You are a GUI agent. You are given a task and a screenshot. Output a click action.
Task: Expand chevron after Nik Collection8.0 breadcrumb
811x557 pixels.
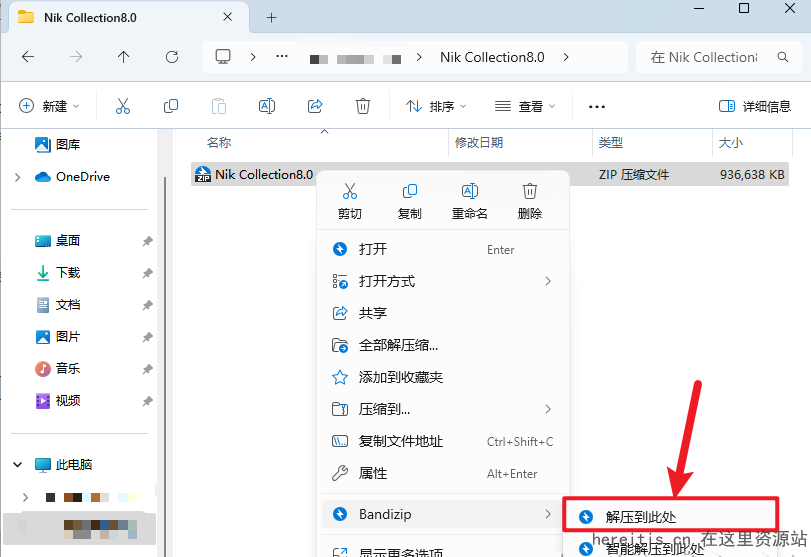(566, 57)
